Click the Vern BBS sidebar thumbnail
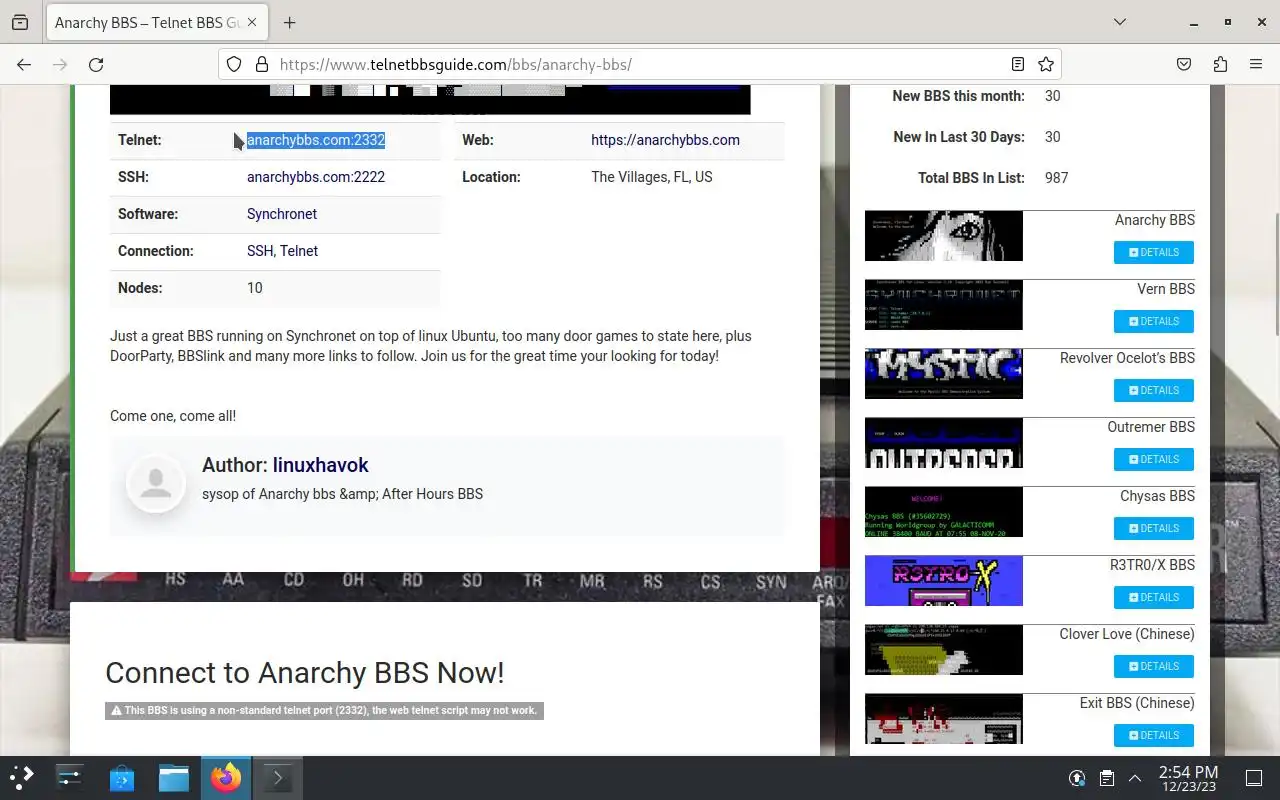Screen dimensions: 1280x800 pos(944,304)
